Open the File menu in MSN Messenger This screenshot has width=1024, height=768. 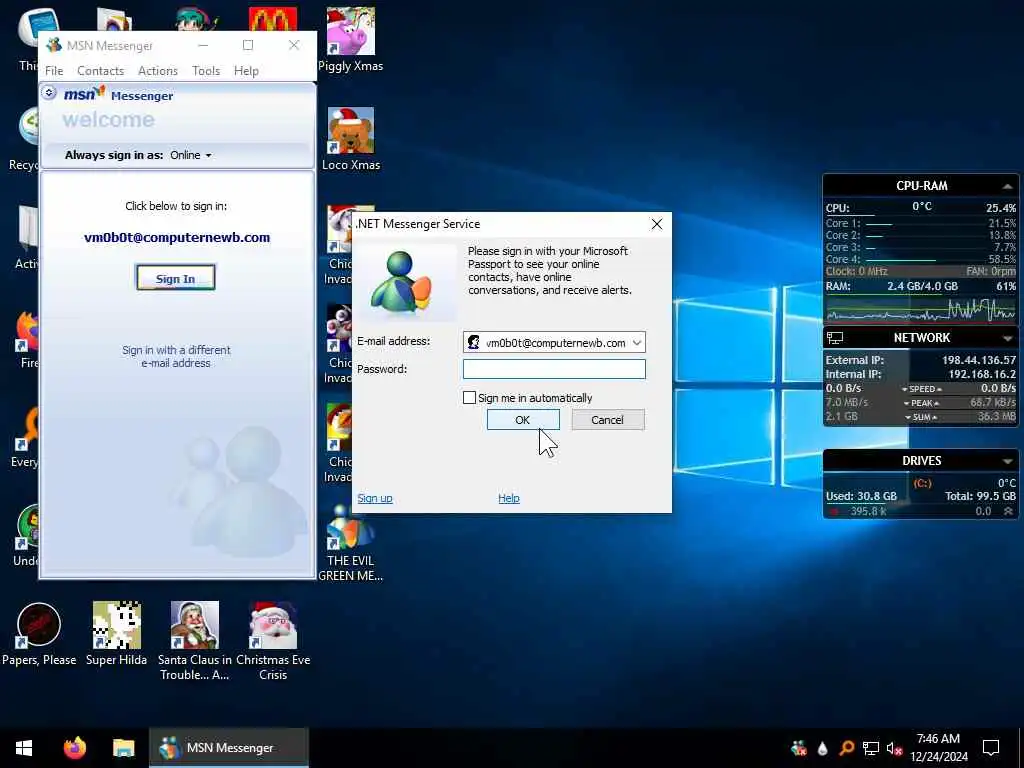click(54, 71)
